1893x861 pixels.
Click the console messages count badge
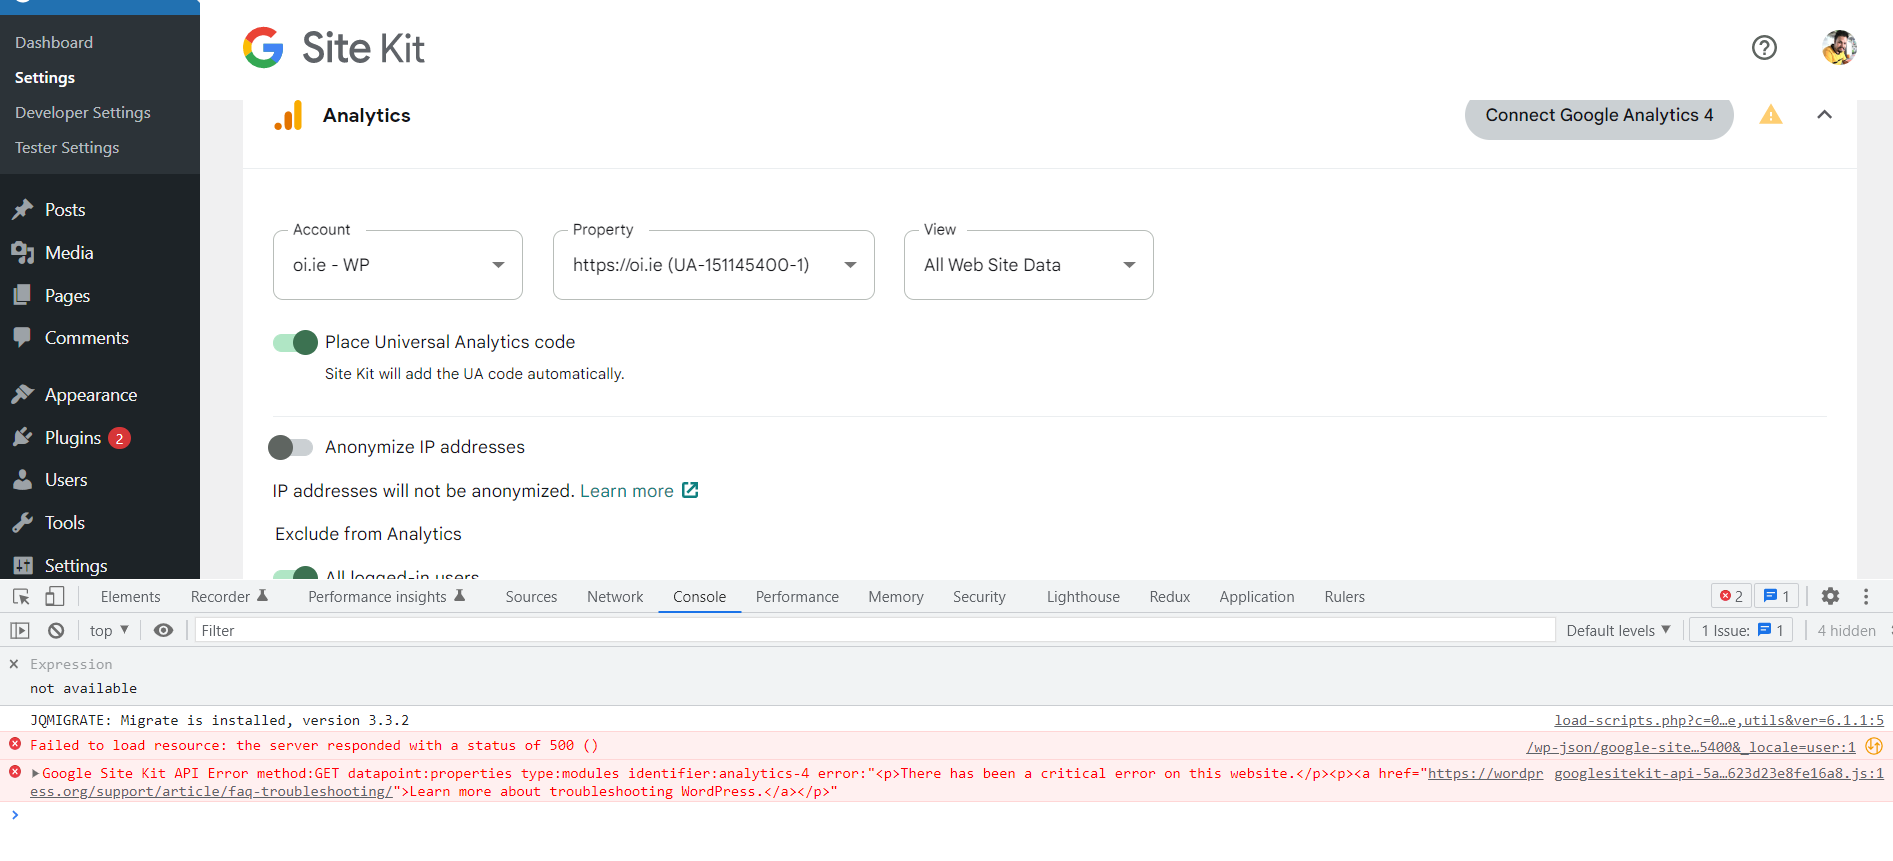[1777, 596]
